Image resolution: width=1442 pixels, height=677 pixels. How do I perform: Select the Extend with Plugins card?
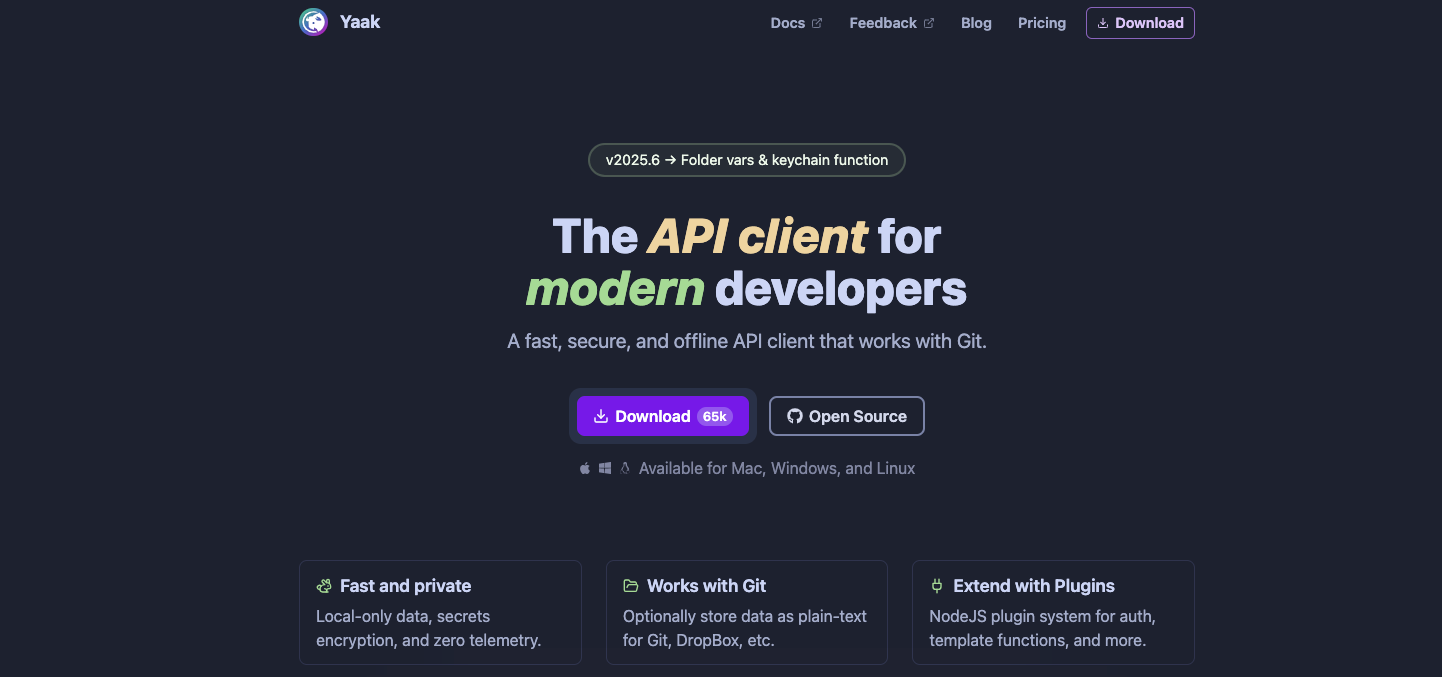[1053, 612]
